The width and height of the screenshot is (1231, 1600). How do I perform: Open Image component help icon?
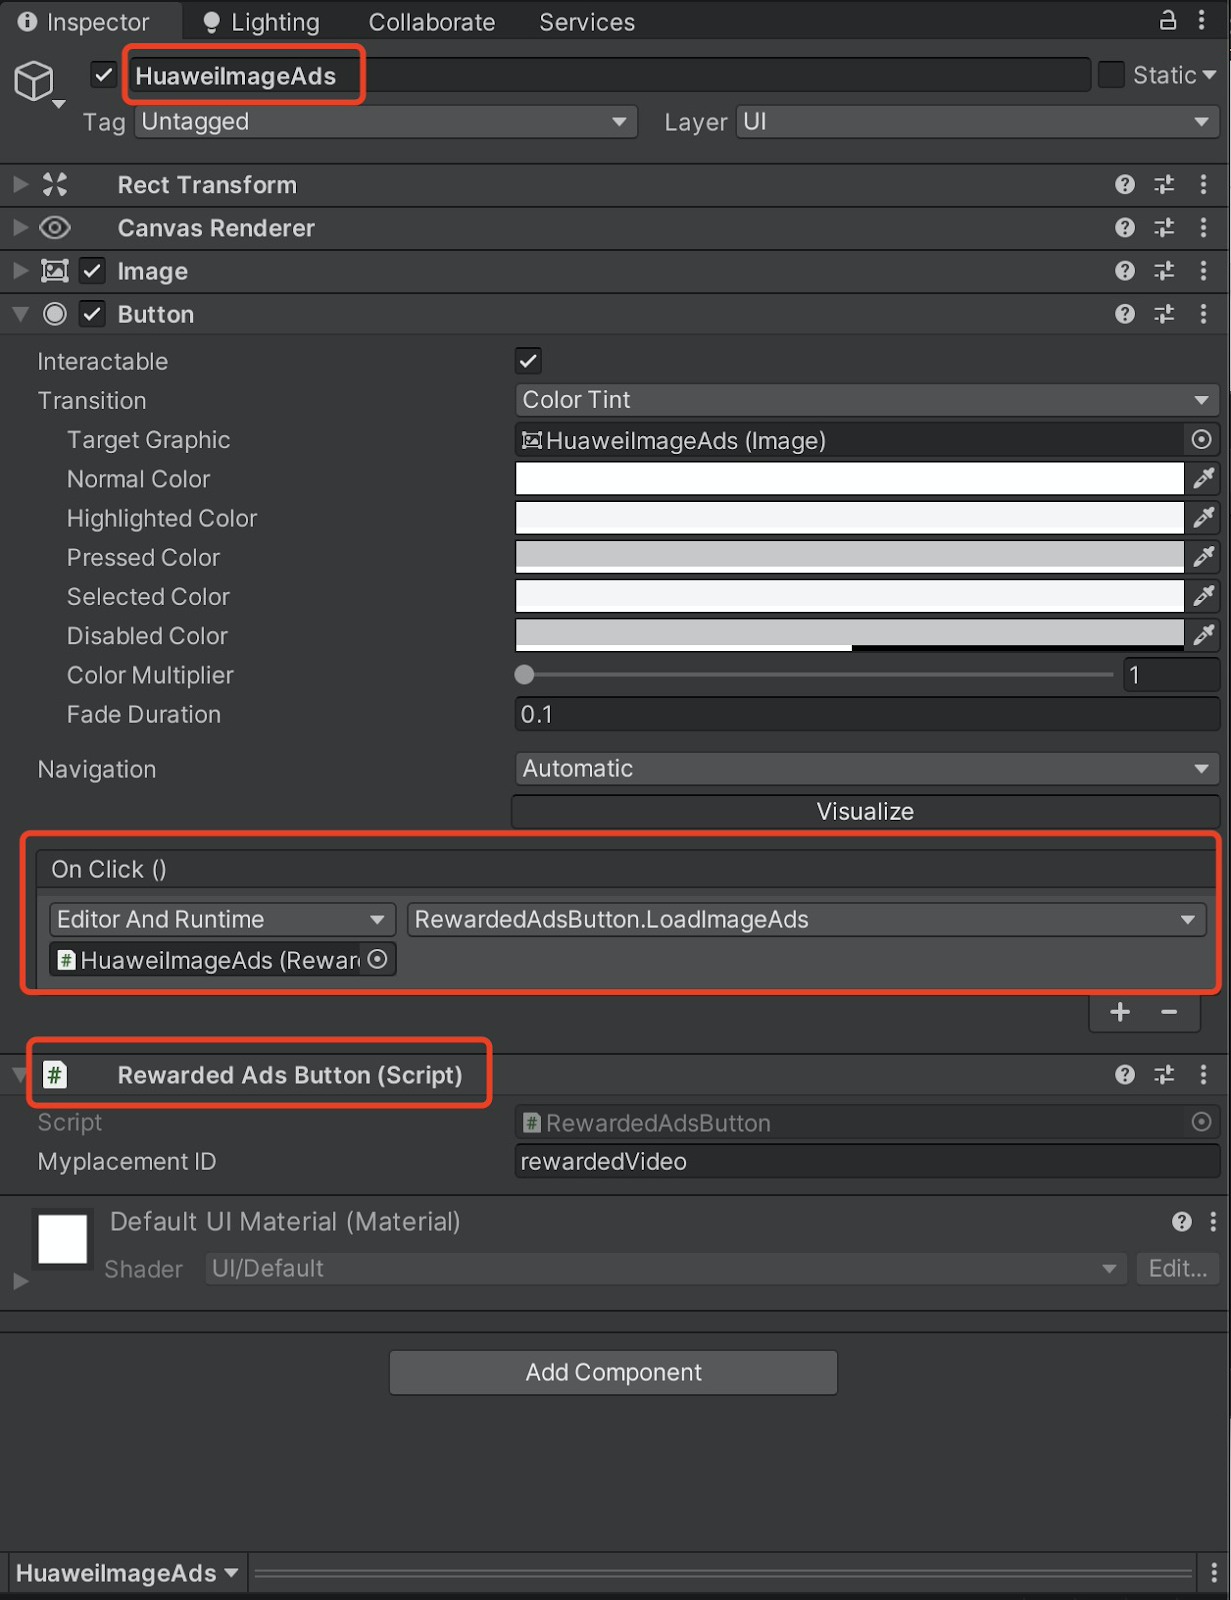tap(1125, 270)
